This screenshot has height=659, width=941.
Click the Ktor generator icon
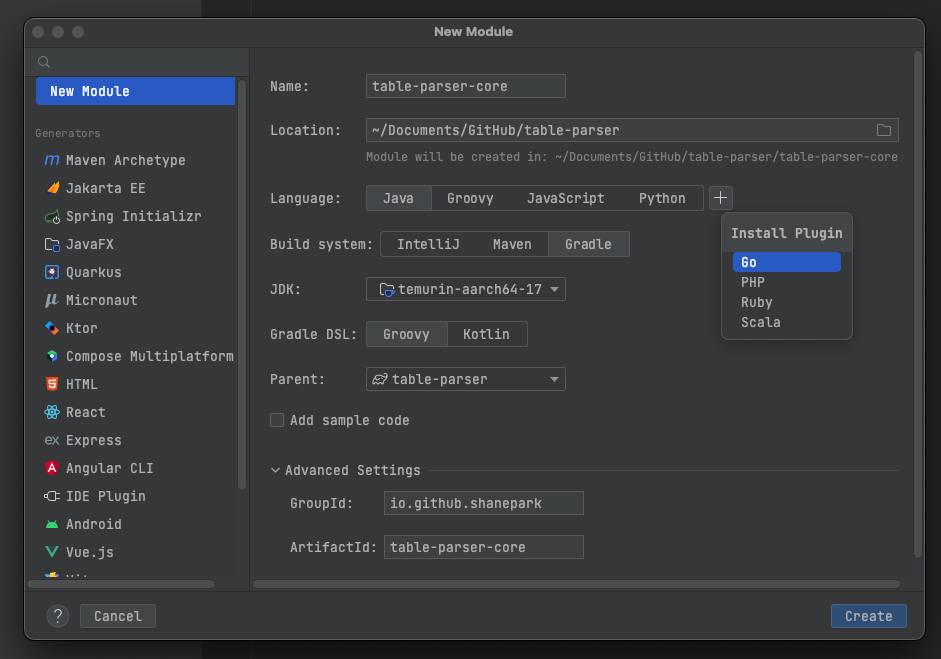[52, 328]
